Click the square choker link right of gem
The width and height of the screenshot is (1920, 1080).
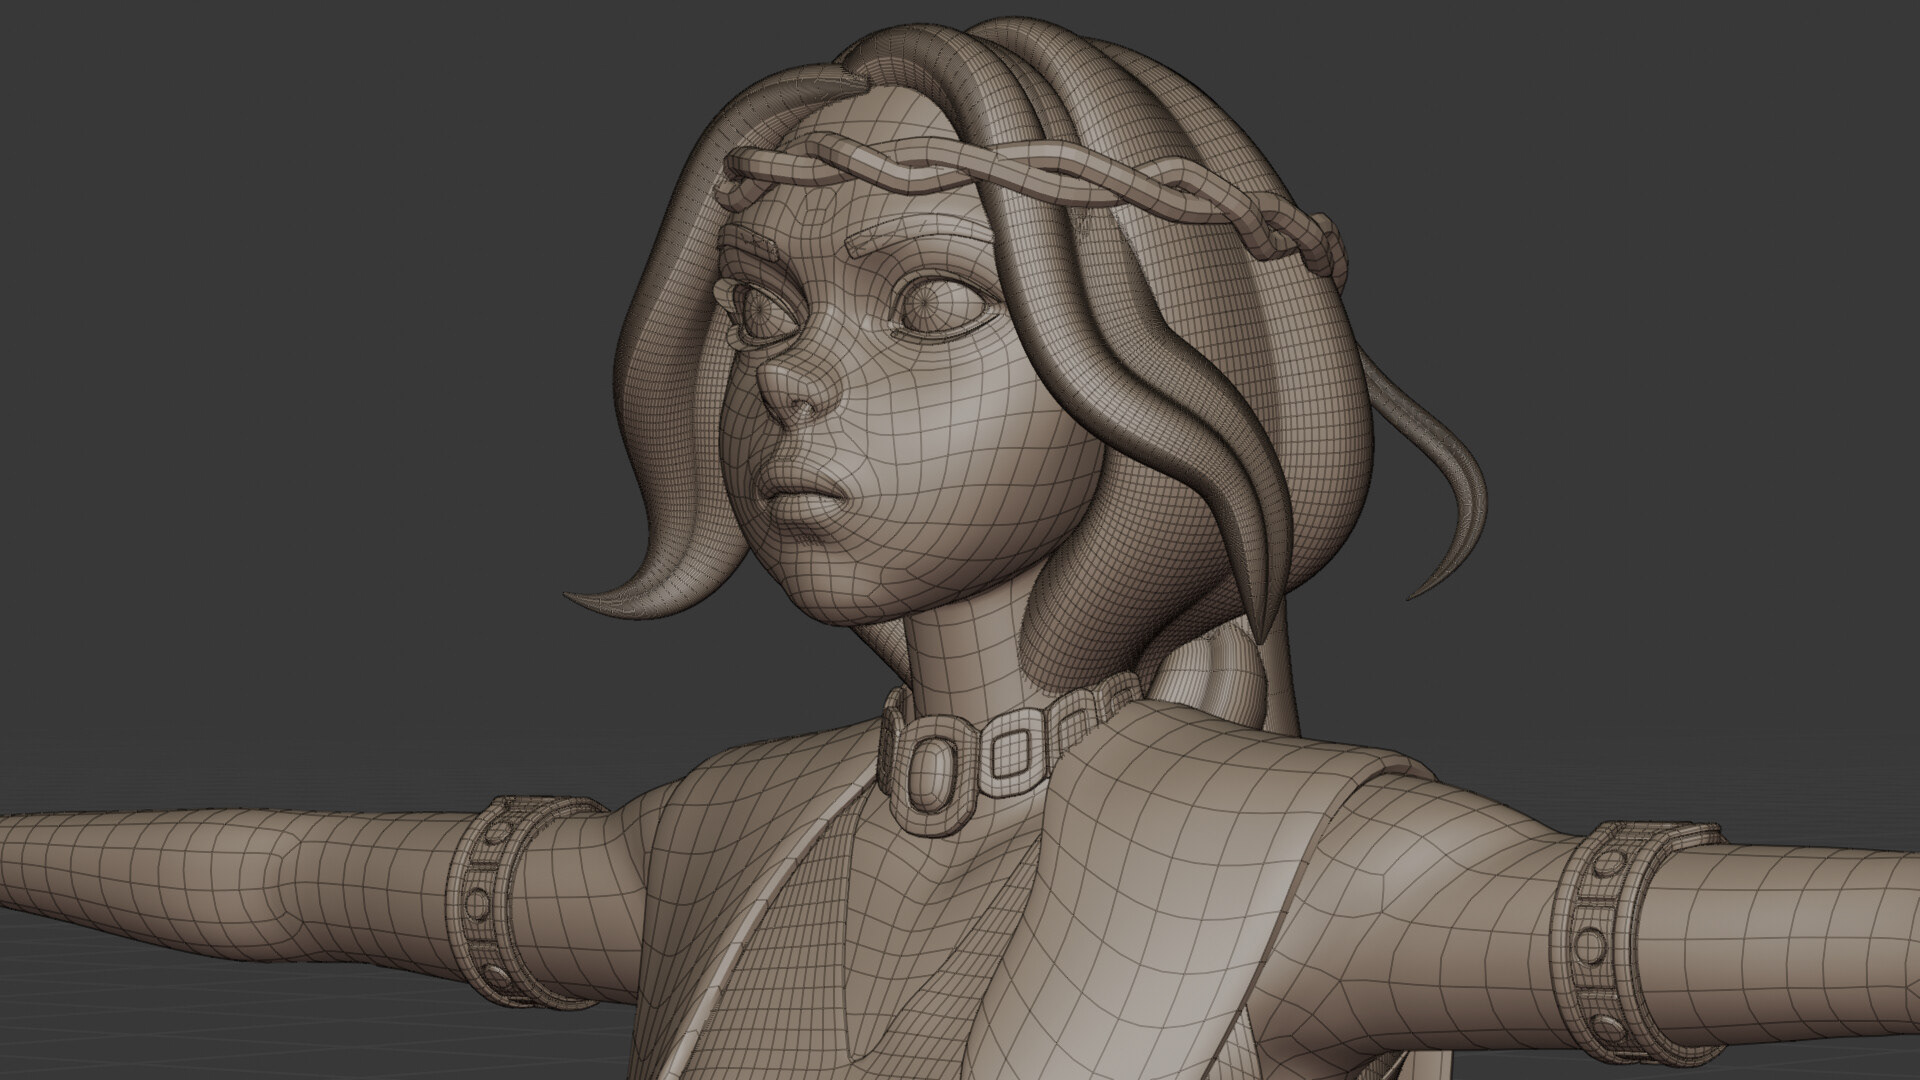tap(1009, 755)
